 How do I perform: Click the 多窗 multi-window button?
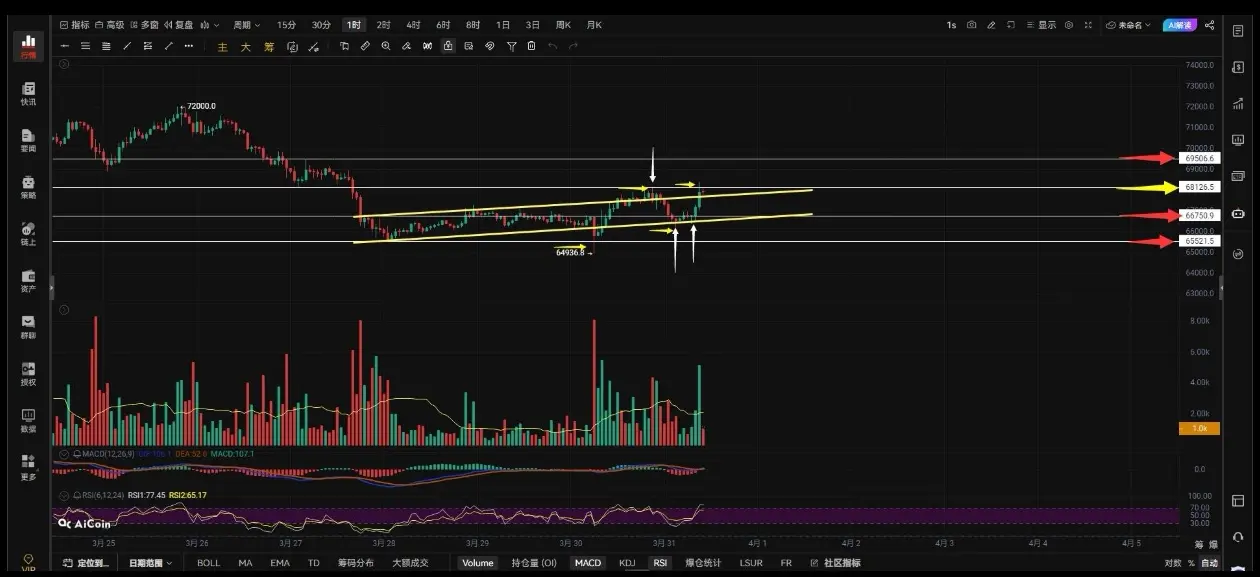[144, 25]
